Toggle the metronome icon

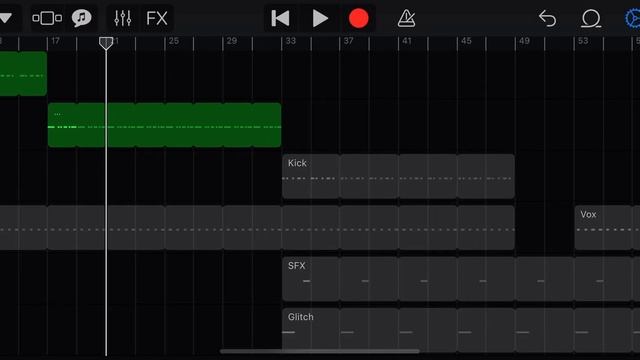[x=407, y=18]
